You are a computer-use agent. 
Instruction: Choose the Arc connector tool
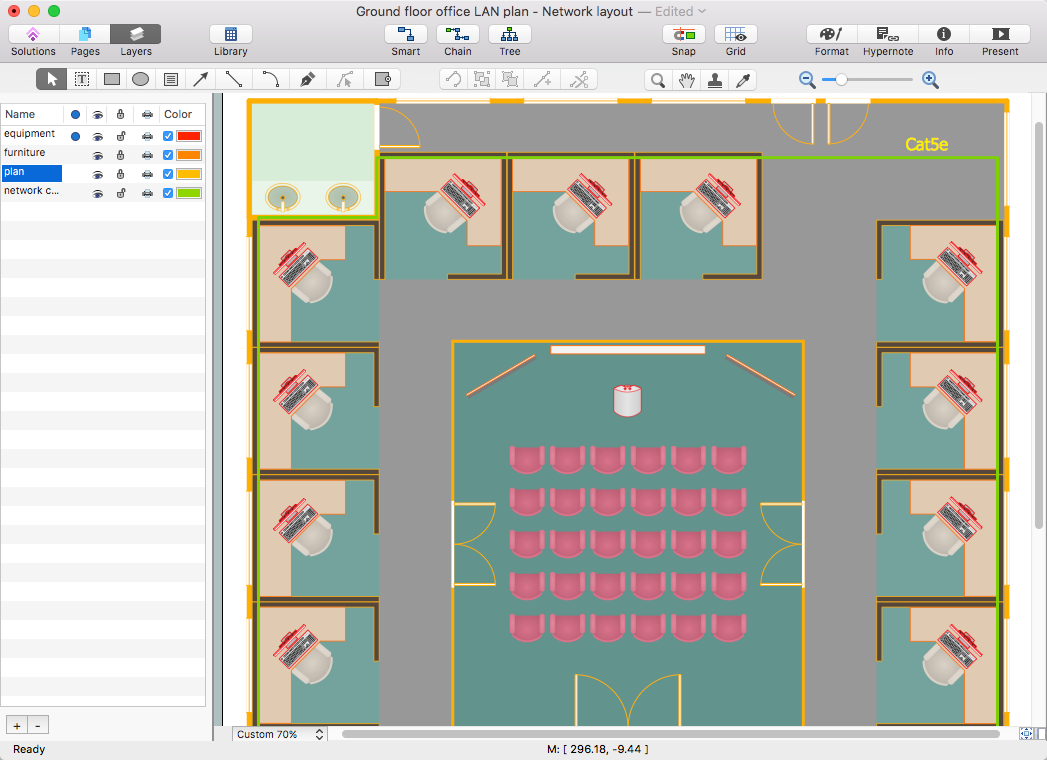click(271, 79)
